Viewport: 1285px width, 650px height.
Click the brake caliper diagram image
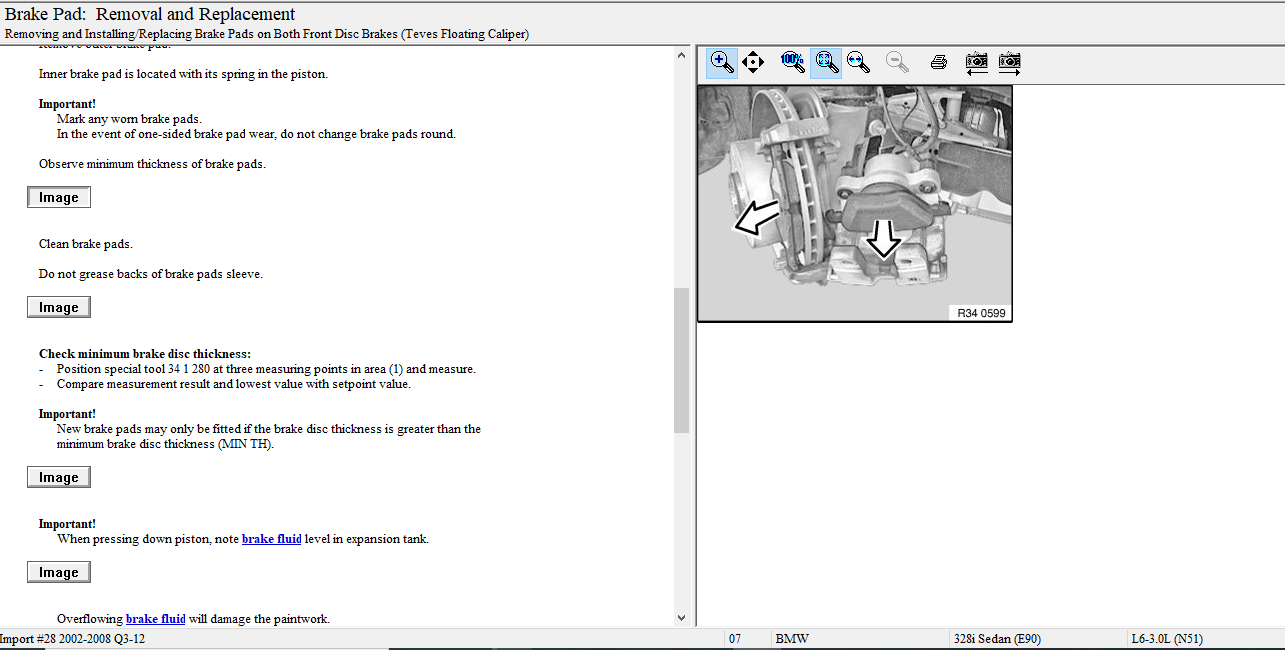tap(855, 203)
